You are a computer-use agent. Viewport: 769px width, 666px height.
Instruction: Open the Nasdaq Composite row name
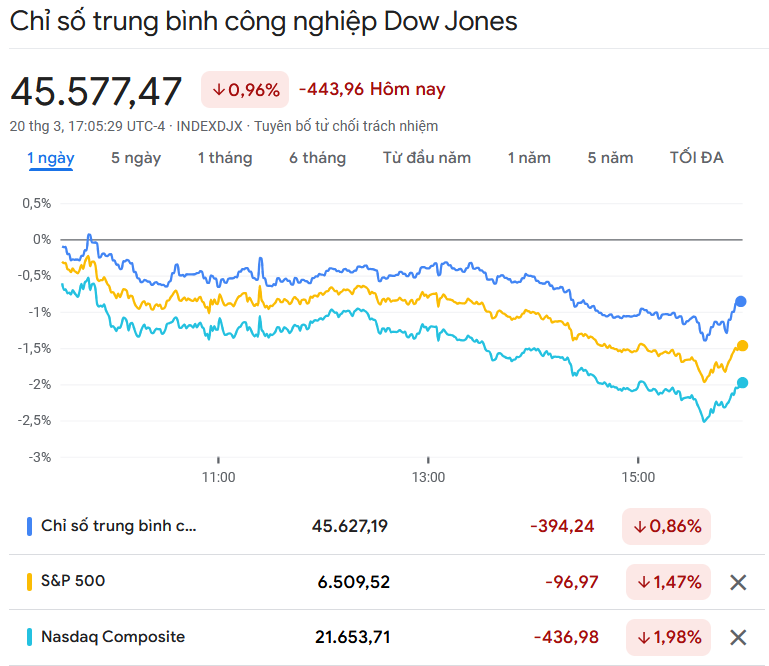pos(113,637)
